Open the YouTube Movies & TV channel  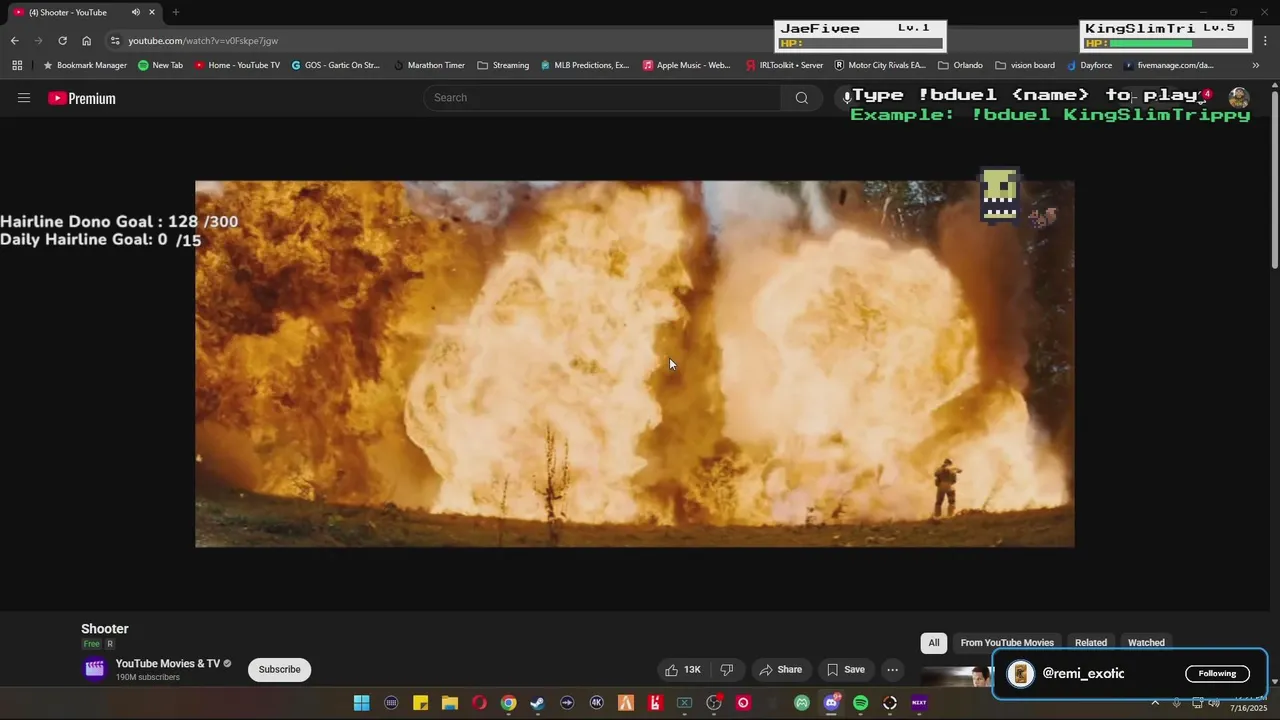click(167, 664)
